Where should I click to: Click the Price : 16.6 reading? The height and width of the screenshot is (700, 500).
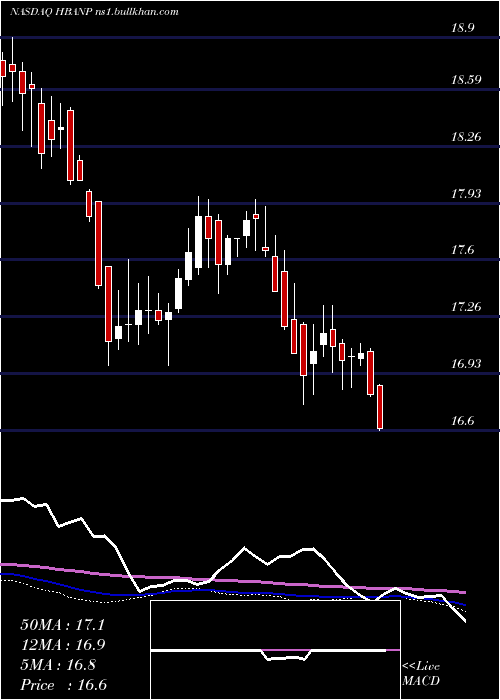pyautogui.click(x=64, y=685)
